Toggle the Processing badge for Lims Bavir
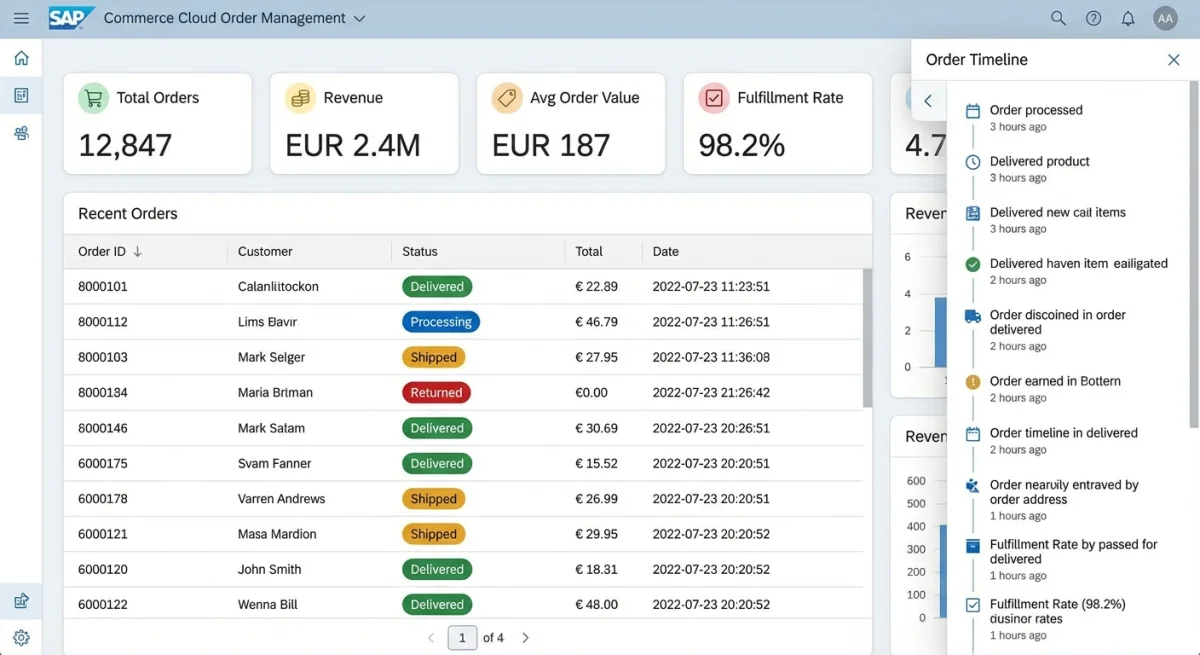The height and width of the screenshot is (655, 1200). point(440,321)
